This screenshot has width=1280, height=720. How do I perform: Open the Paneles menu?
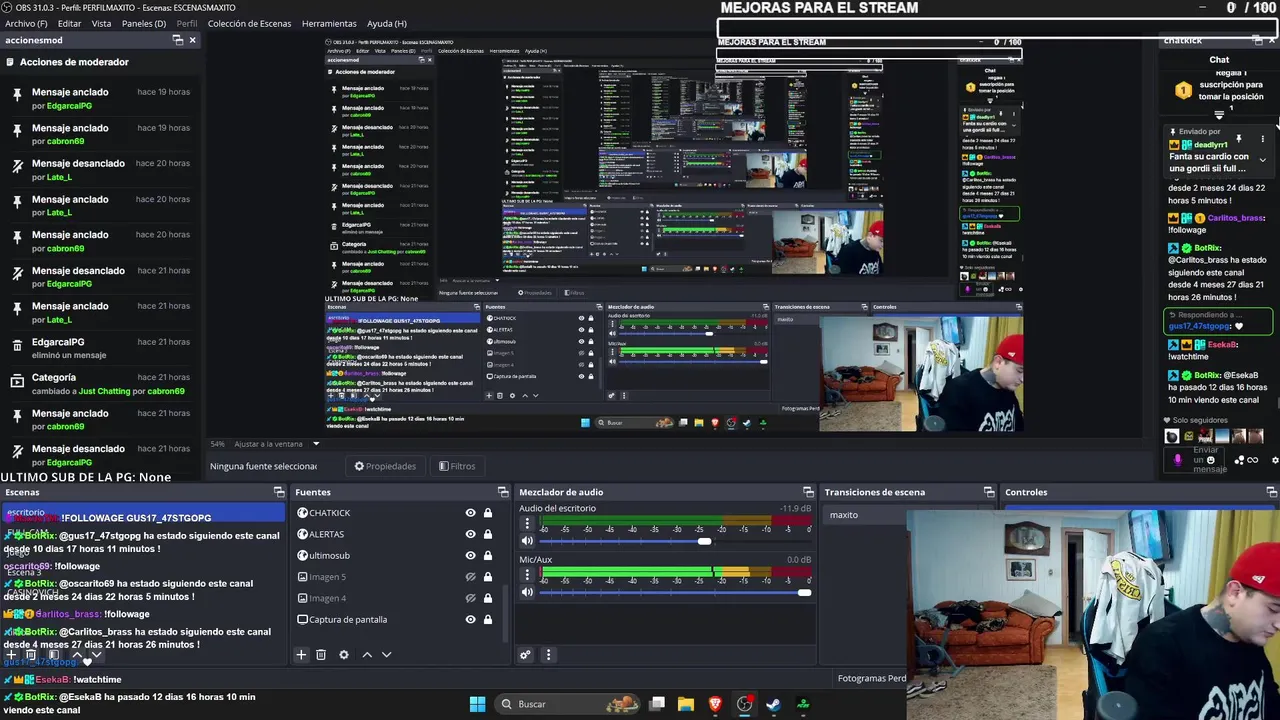[x=144, y=23]
